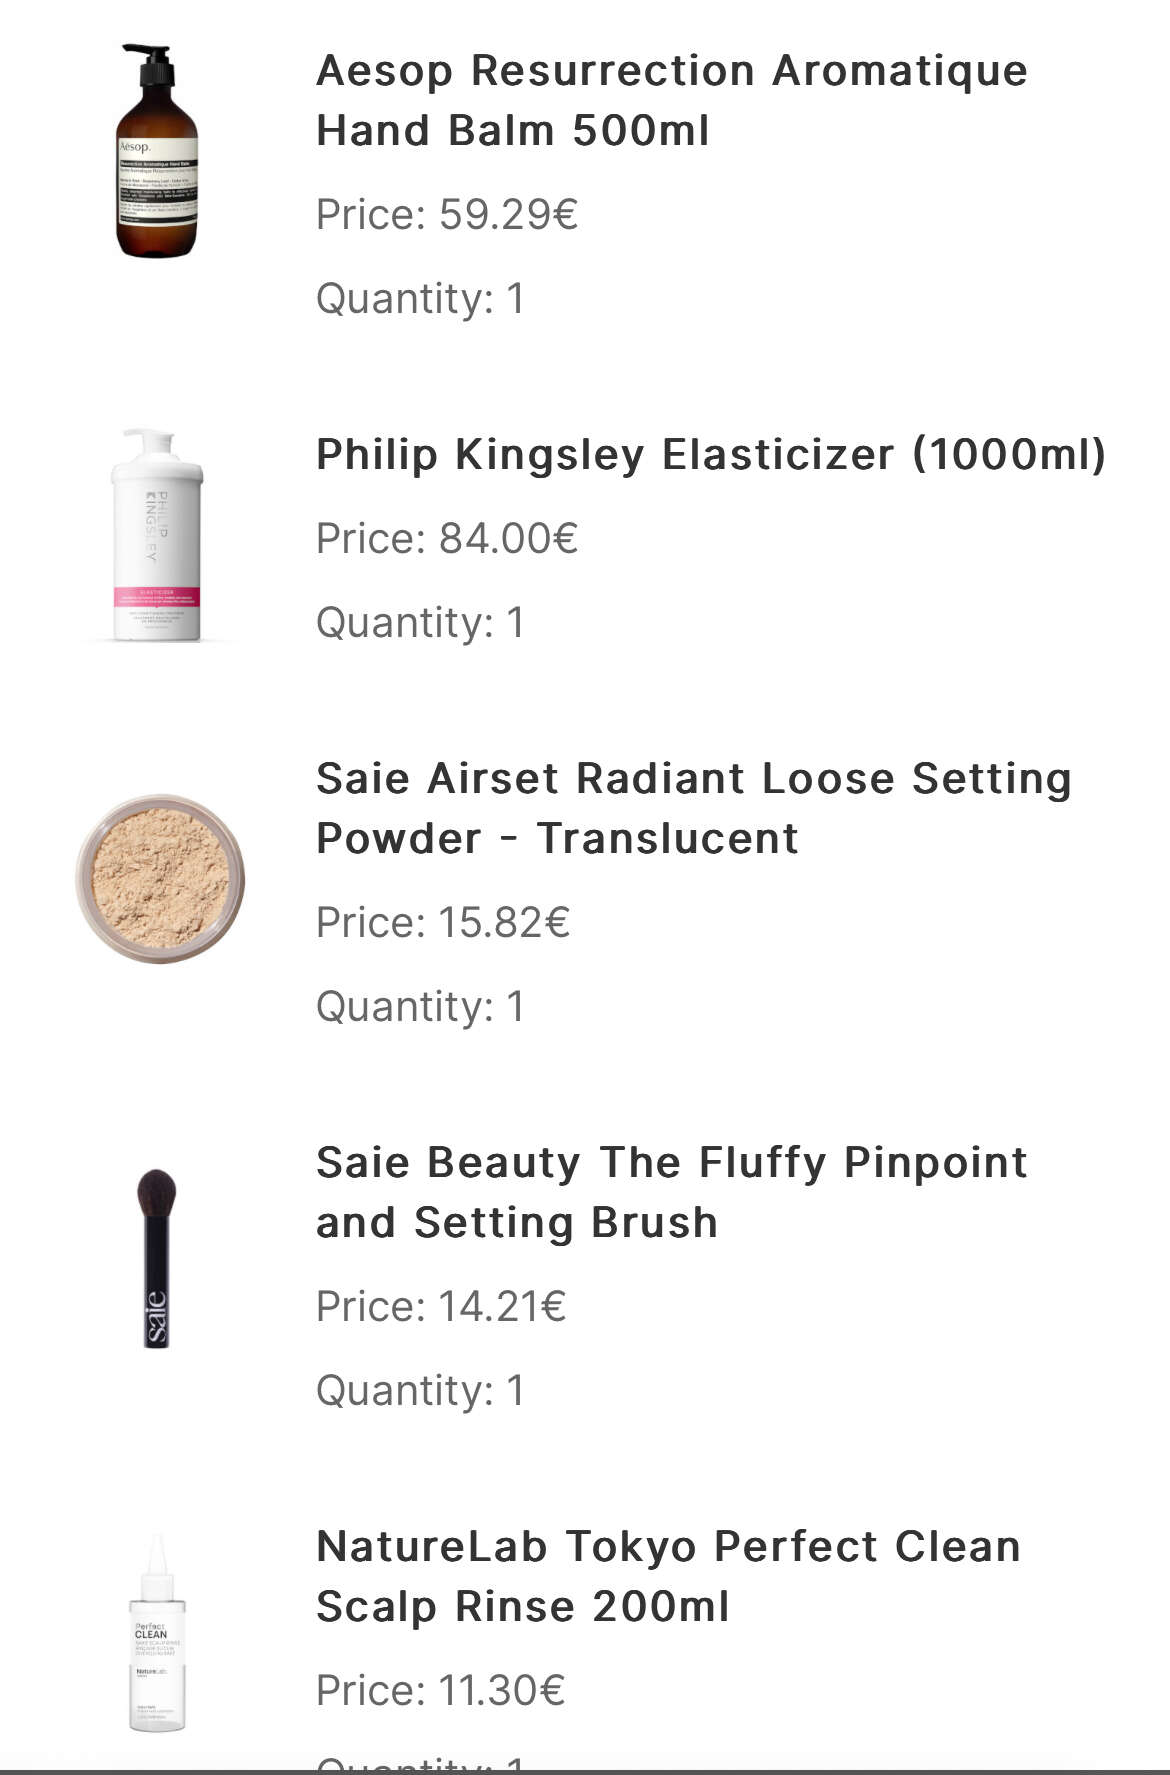
Task: Select the partially visible scalp rinse quantity line
Action: (x=420, y=1762)
